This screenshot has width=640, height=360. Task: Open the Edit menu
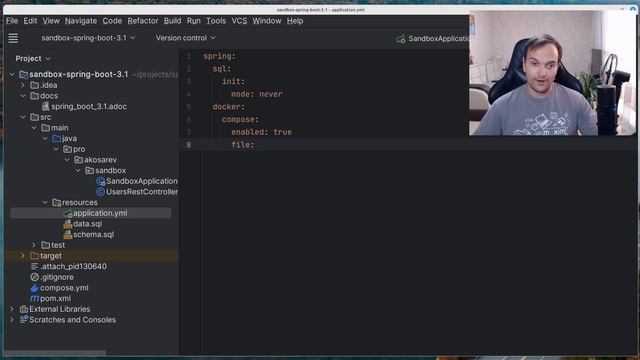coord(30,21)
